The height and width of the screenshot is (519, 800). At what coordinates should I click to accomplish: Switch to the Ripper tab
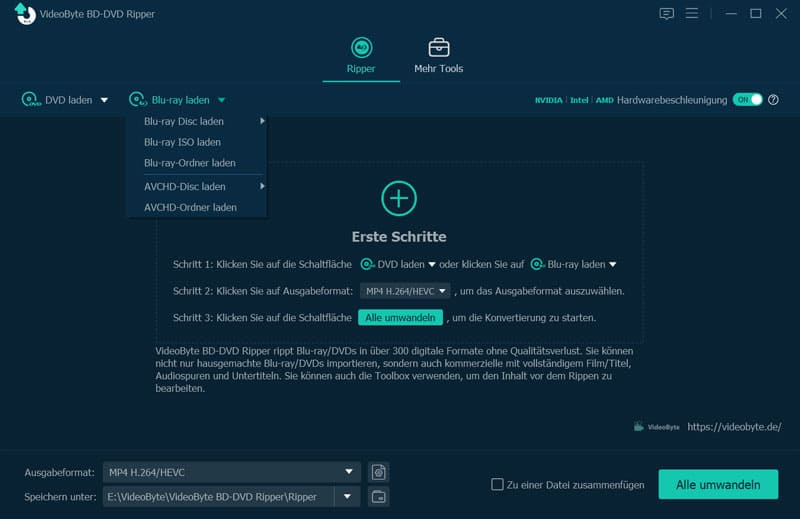point(361,56)
